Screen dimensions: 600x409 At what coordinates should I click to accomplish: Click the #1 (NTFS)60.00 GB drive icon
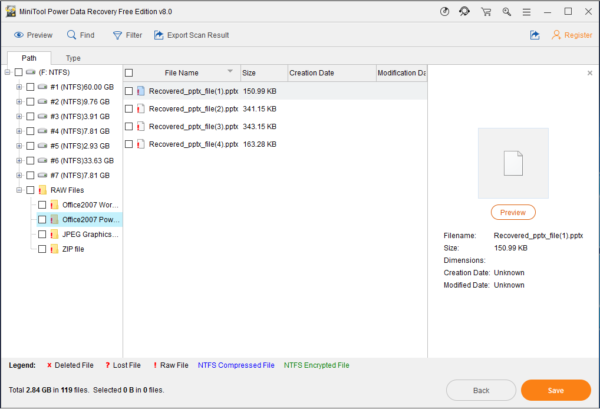coord(43,87)
